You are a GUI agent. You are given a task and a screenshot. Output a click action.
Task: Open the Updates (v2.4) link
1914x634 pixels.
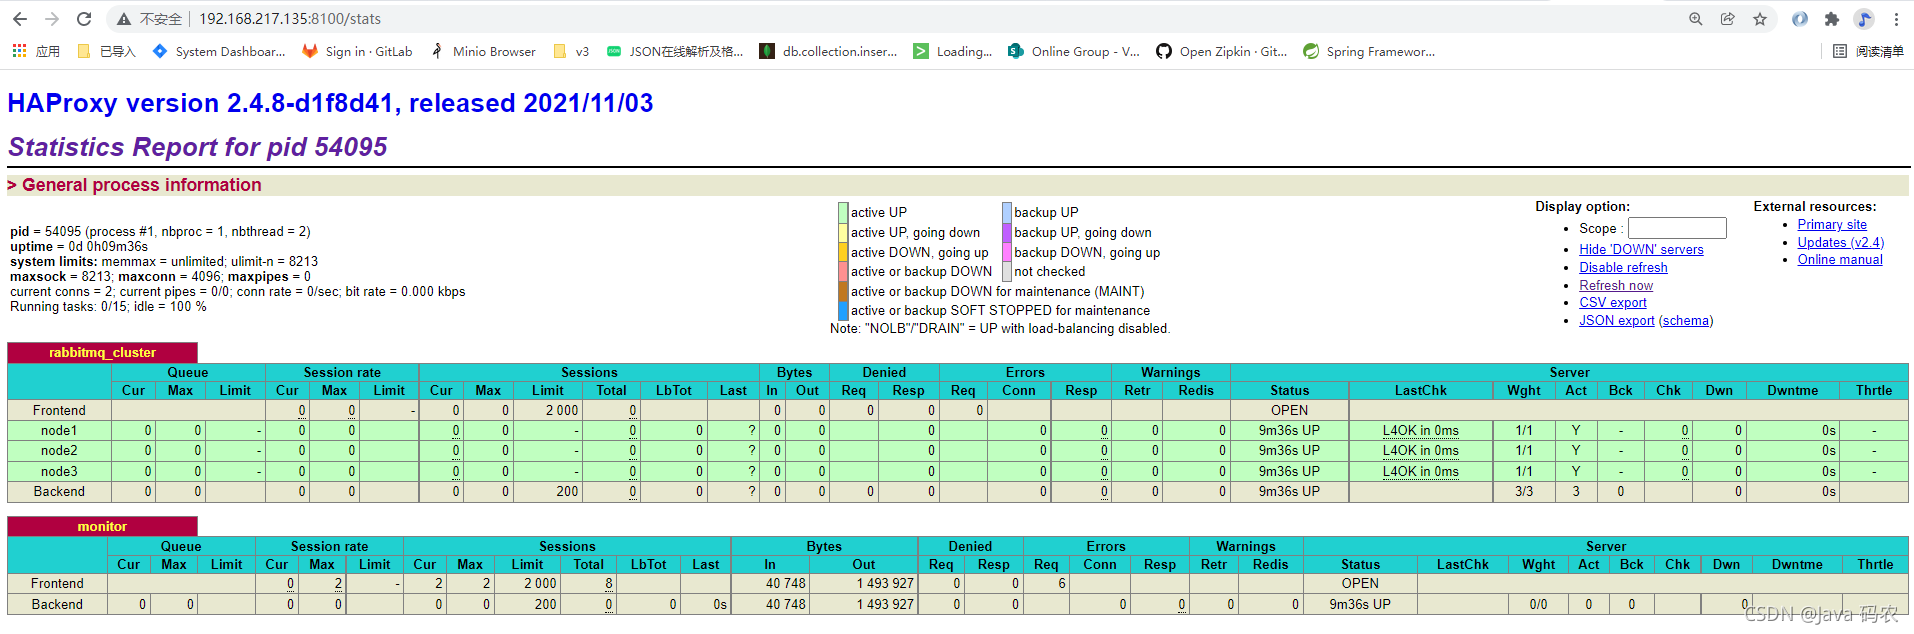click(x=1840, y=243)
